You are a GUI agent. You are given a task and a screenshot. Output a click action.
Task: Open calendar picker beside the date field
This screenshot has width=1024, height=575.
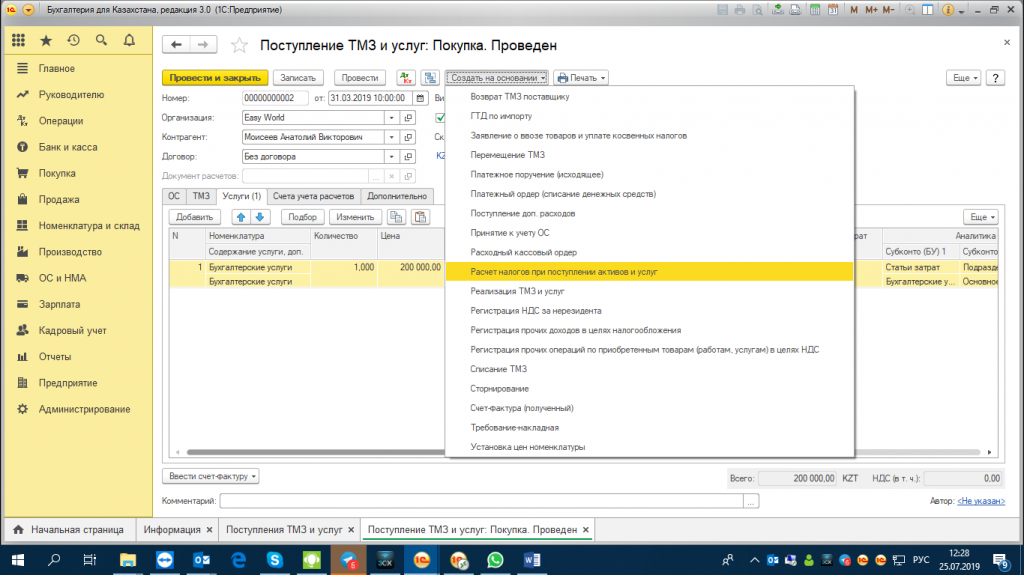420,98
